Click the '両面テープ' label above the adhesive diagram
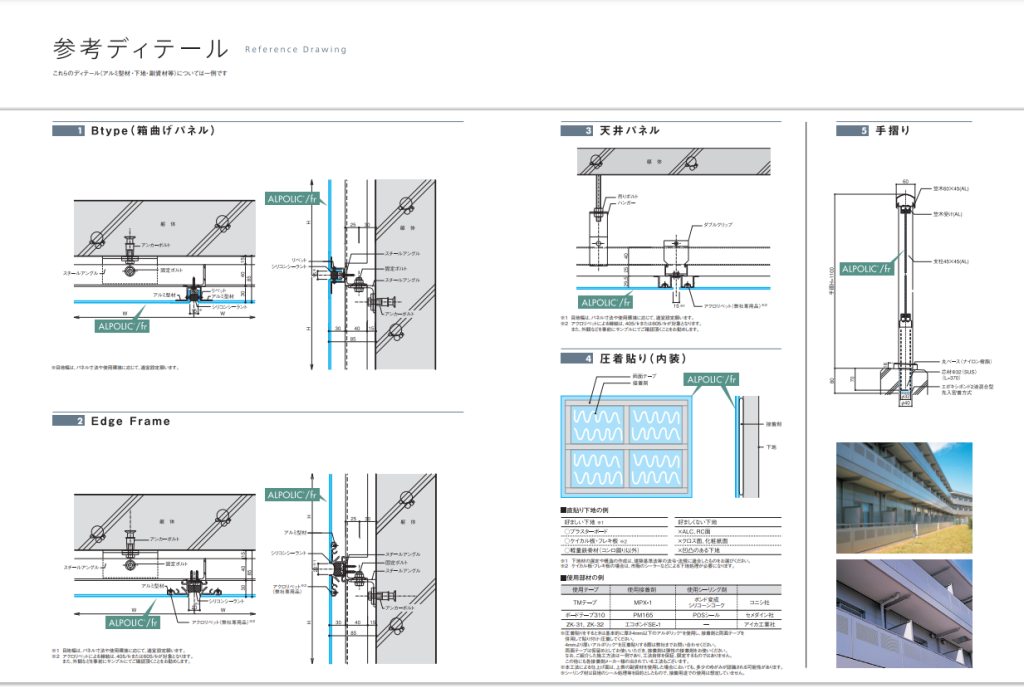This screenshot has height=693, width=1024. [644, 376]
